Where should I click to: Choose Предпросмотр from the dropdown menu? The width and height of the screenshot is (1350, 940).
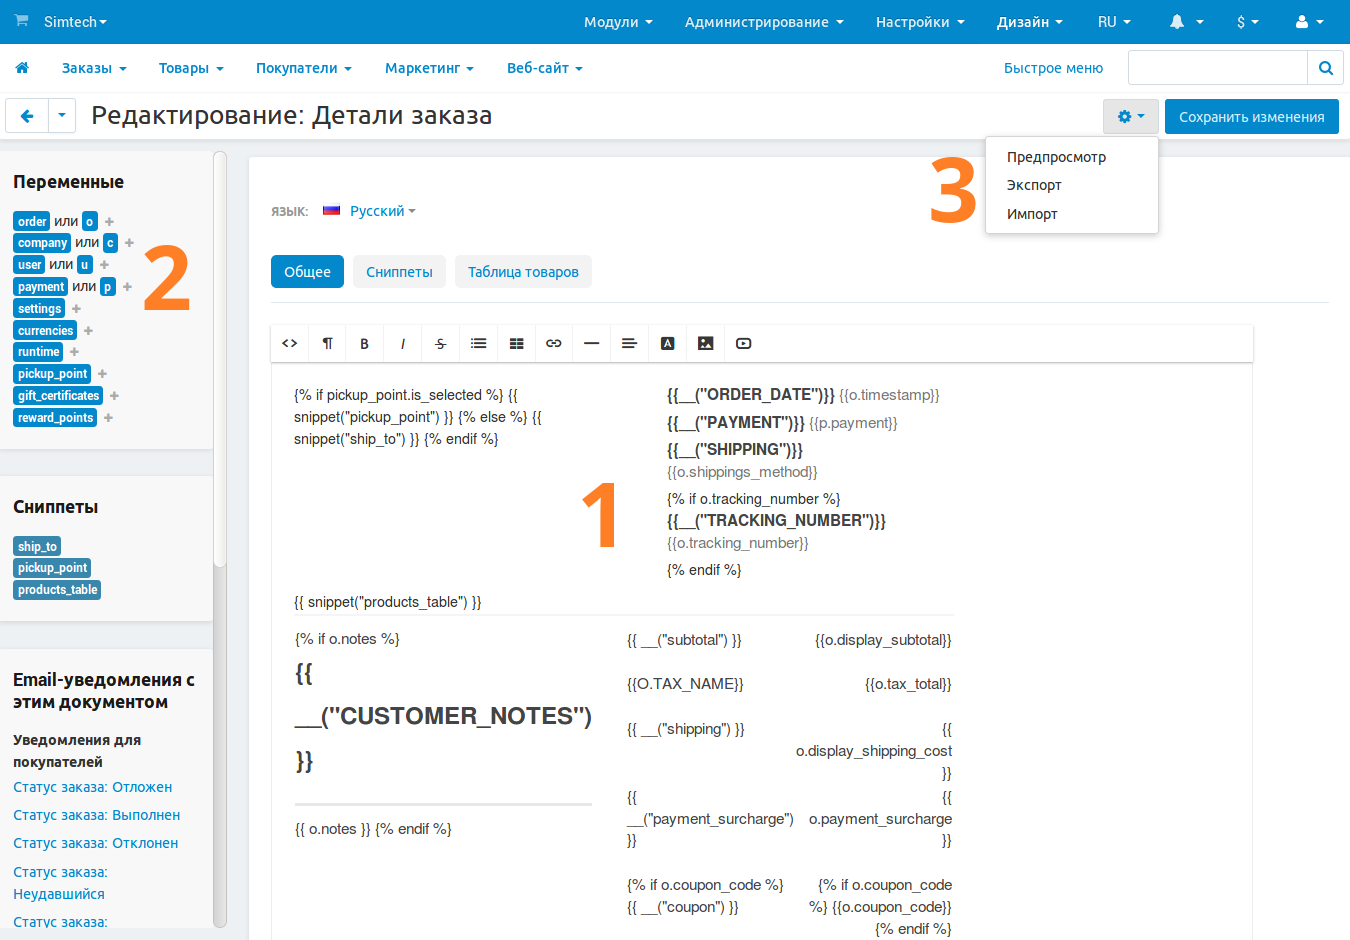[1056, 157]
